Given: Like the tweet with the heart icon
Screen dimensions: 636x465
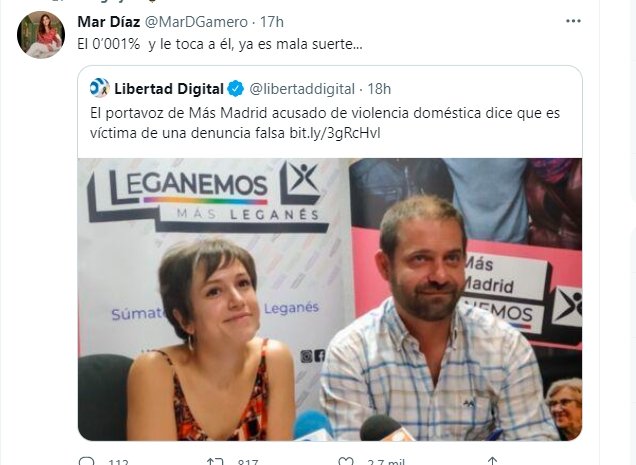Looking at the screenshot, I should coord(346,461).
